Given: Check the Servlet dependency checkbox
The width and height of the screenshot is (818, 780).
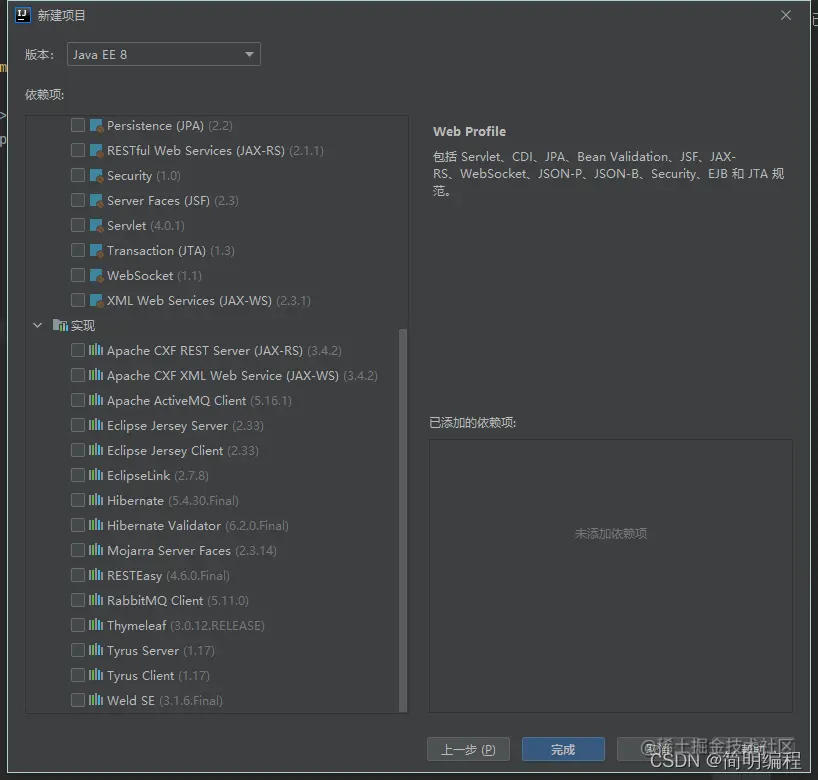Looking at the screenshot, I should click(x=78, y=225).
